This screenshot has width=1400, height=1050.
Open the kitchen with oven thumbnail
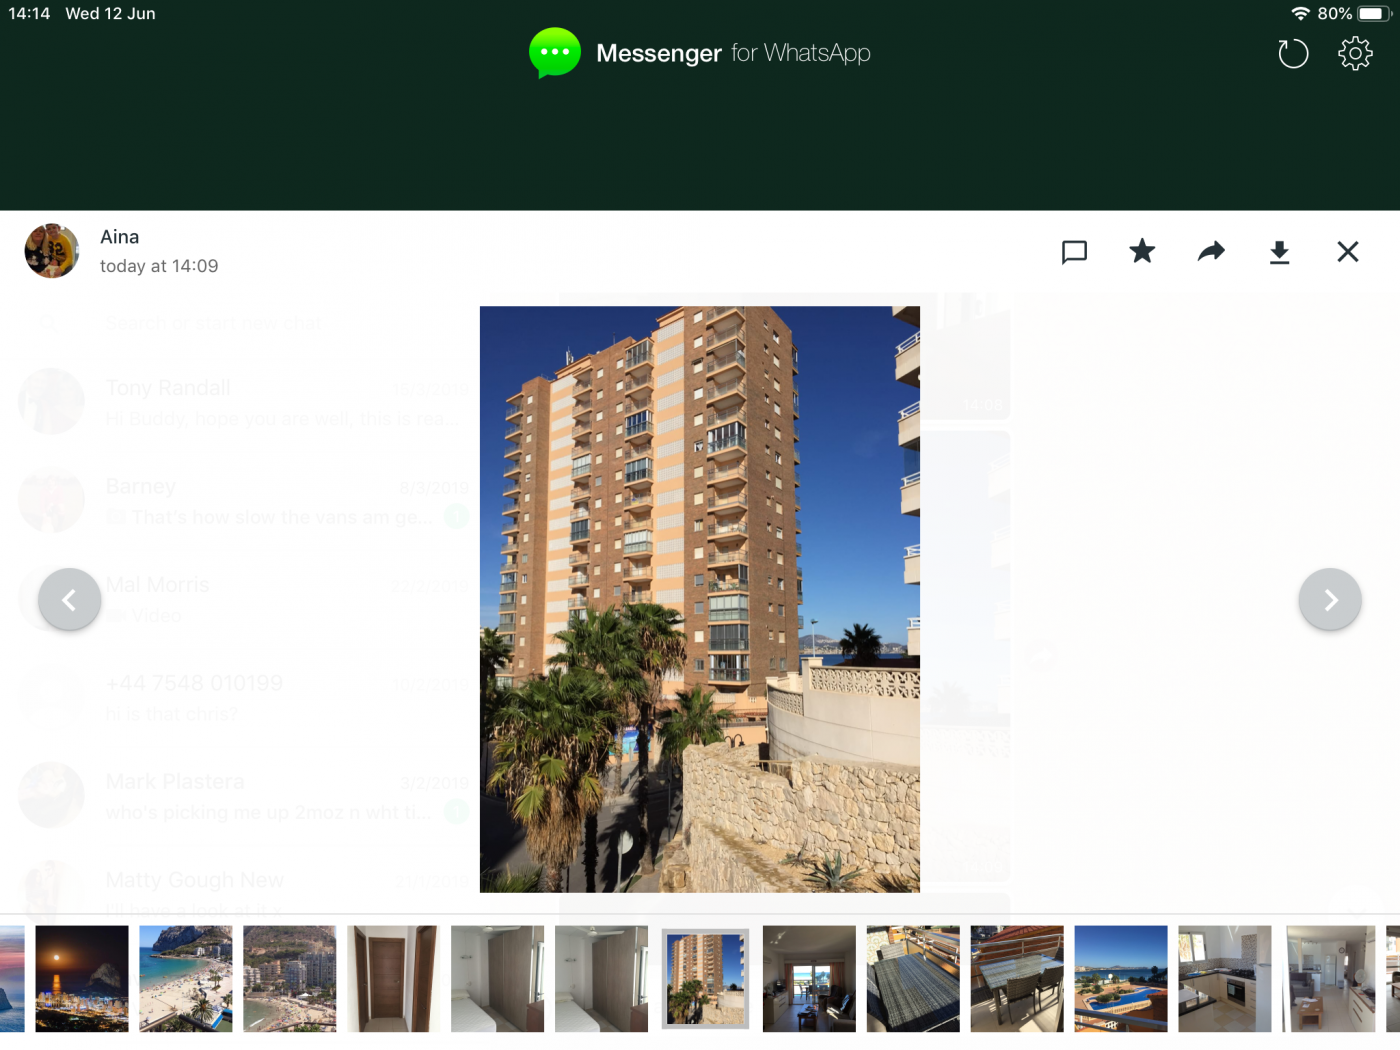coord(1225,978)
